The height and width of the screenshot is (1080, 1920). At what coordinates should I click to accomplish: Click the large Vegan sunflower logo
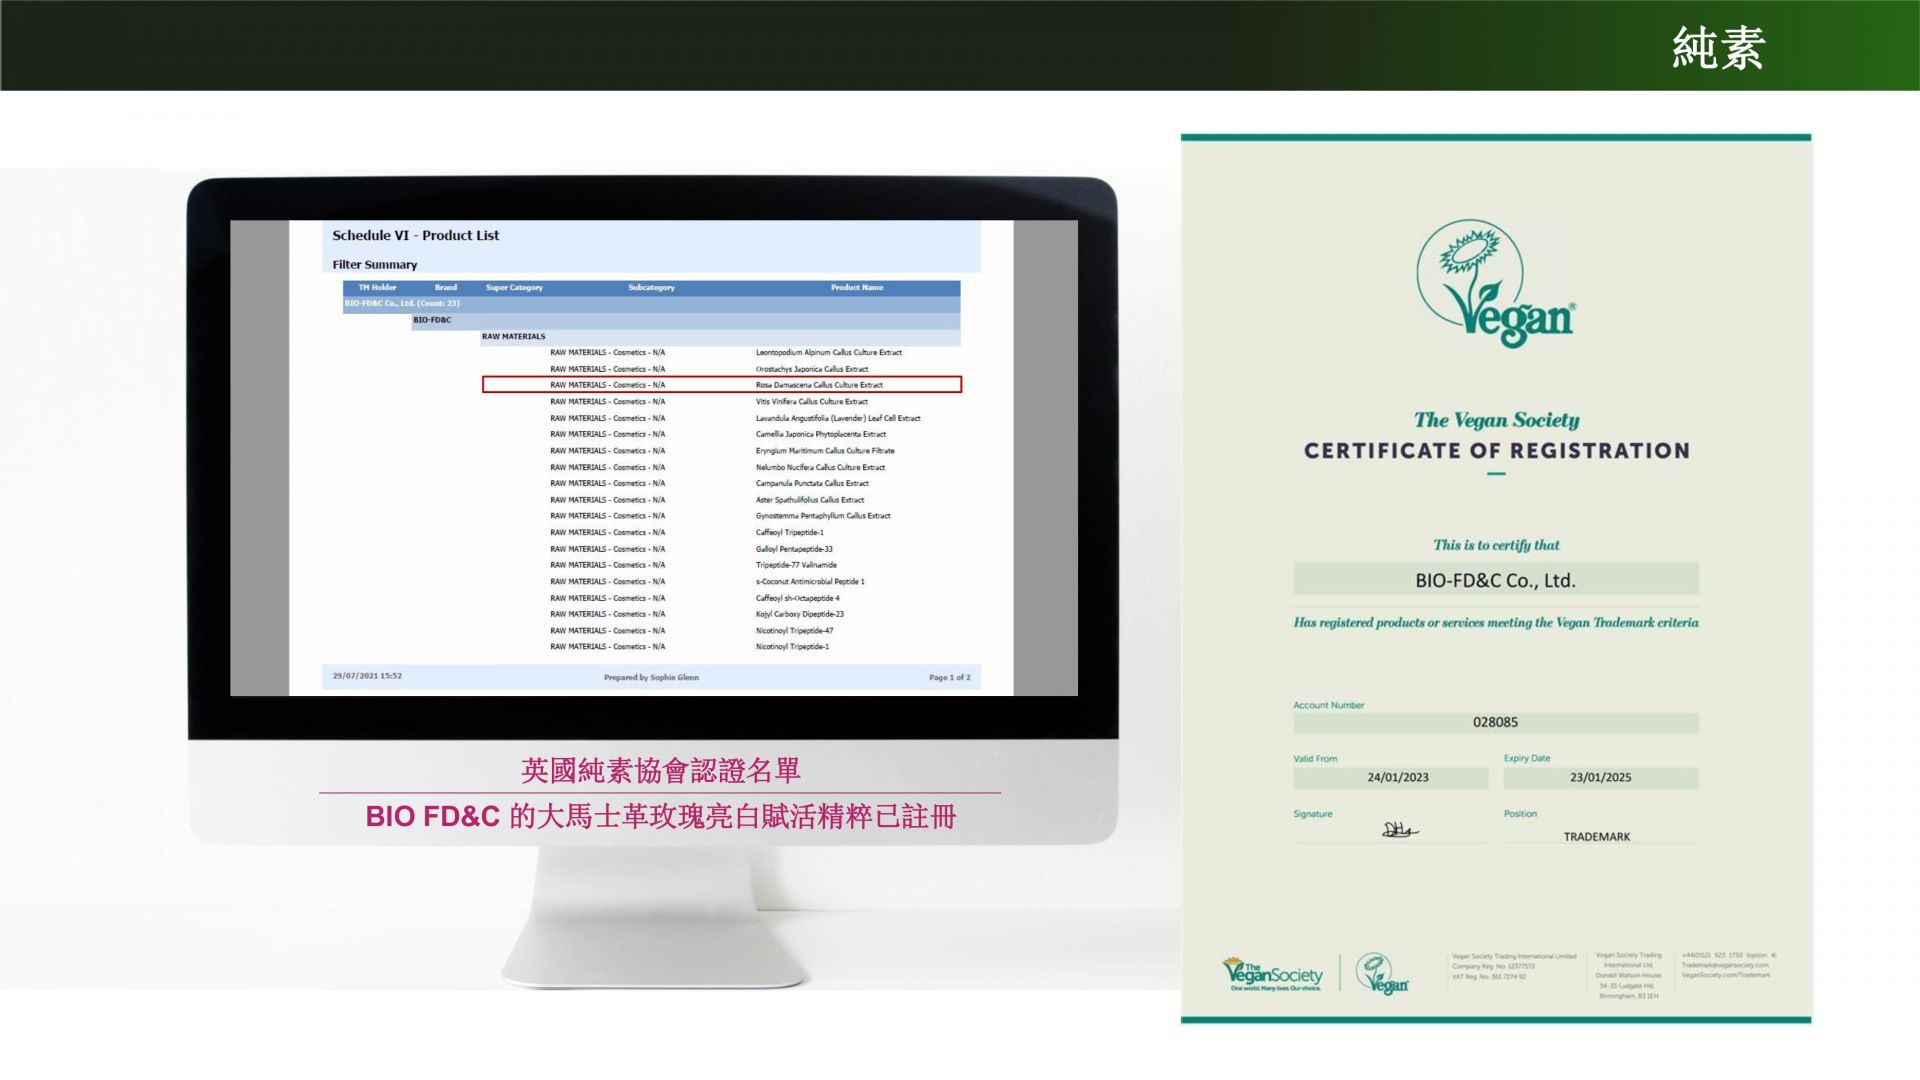pyautogui.click(x=1496, y=285)
